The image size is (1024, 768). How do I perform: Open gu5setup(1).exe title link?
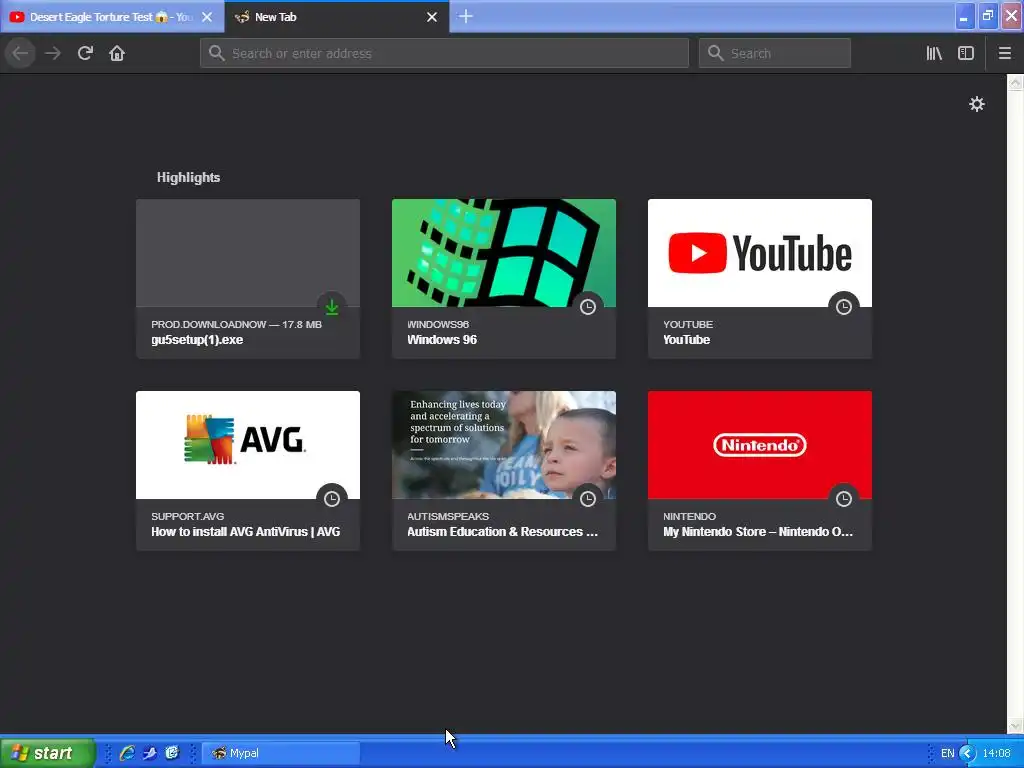(197, 340)
